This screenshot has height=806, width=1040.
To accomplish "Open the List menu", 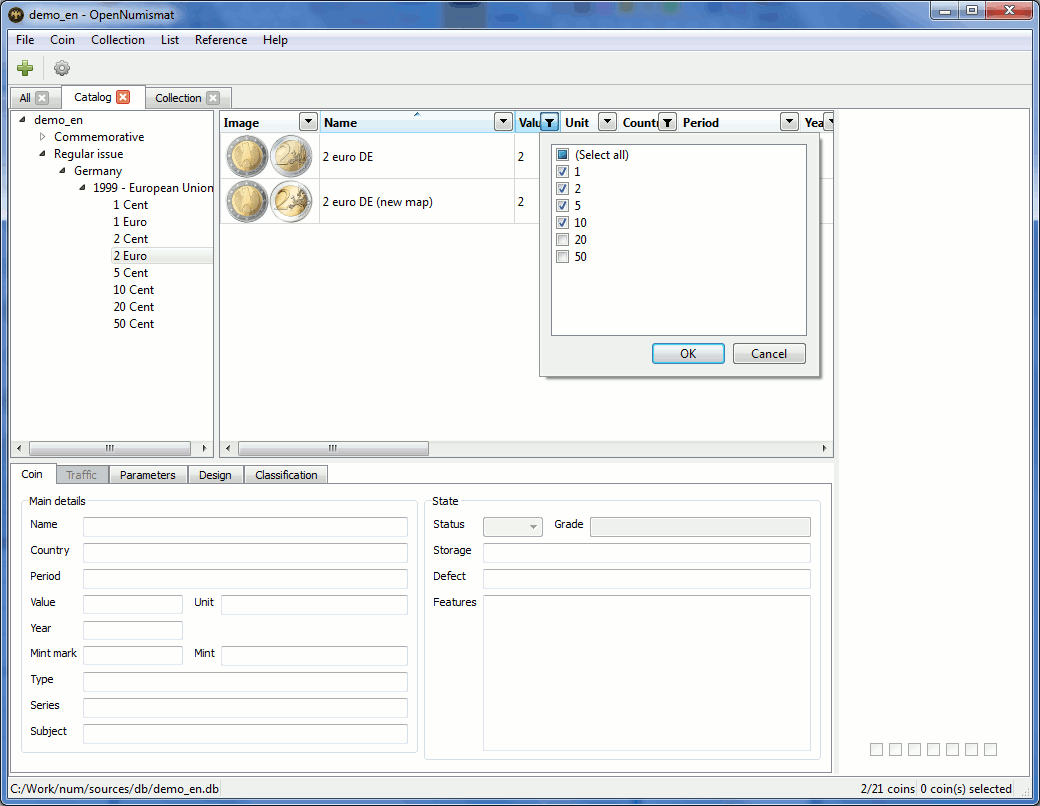I will click(x=170, y=40).
